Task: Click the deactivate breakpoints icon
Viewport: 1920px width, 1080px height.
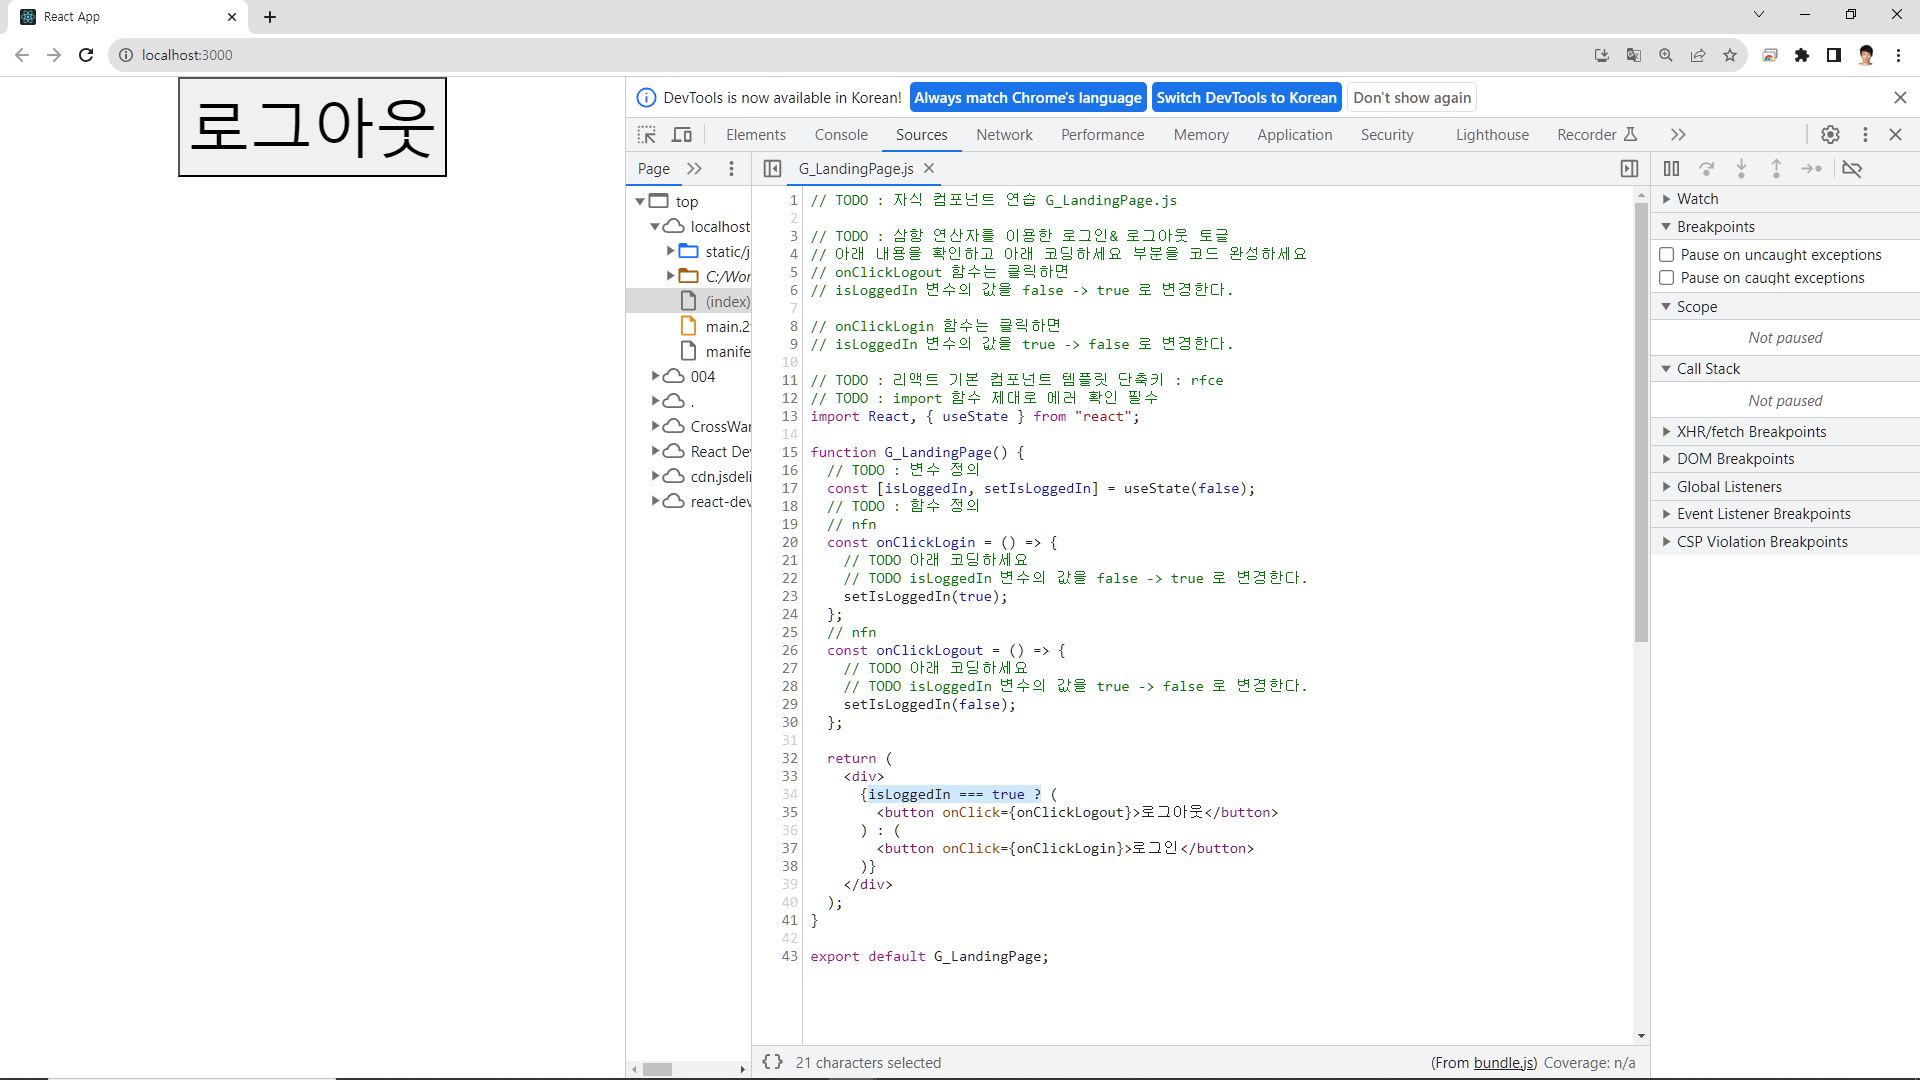Action: coord(1852,169)
